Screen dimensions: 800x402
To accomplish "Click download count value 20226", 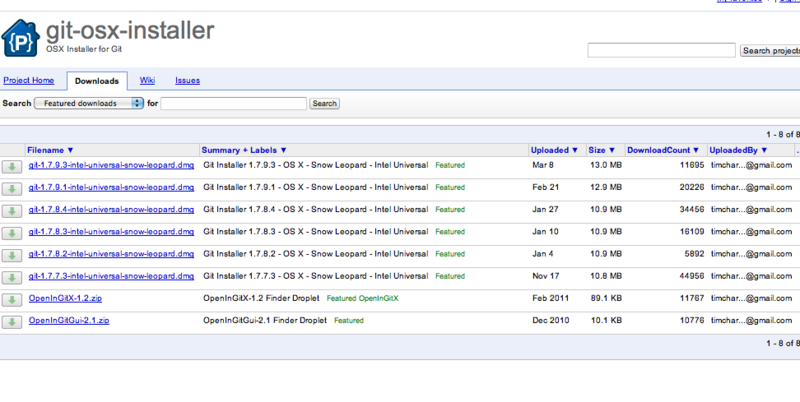I will point(692,187).
